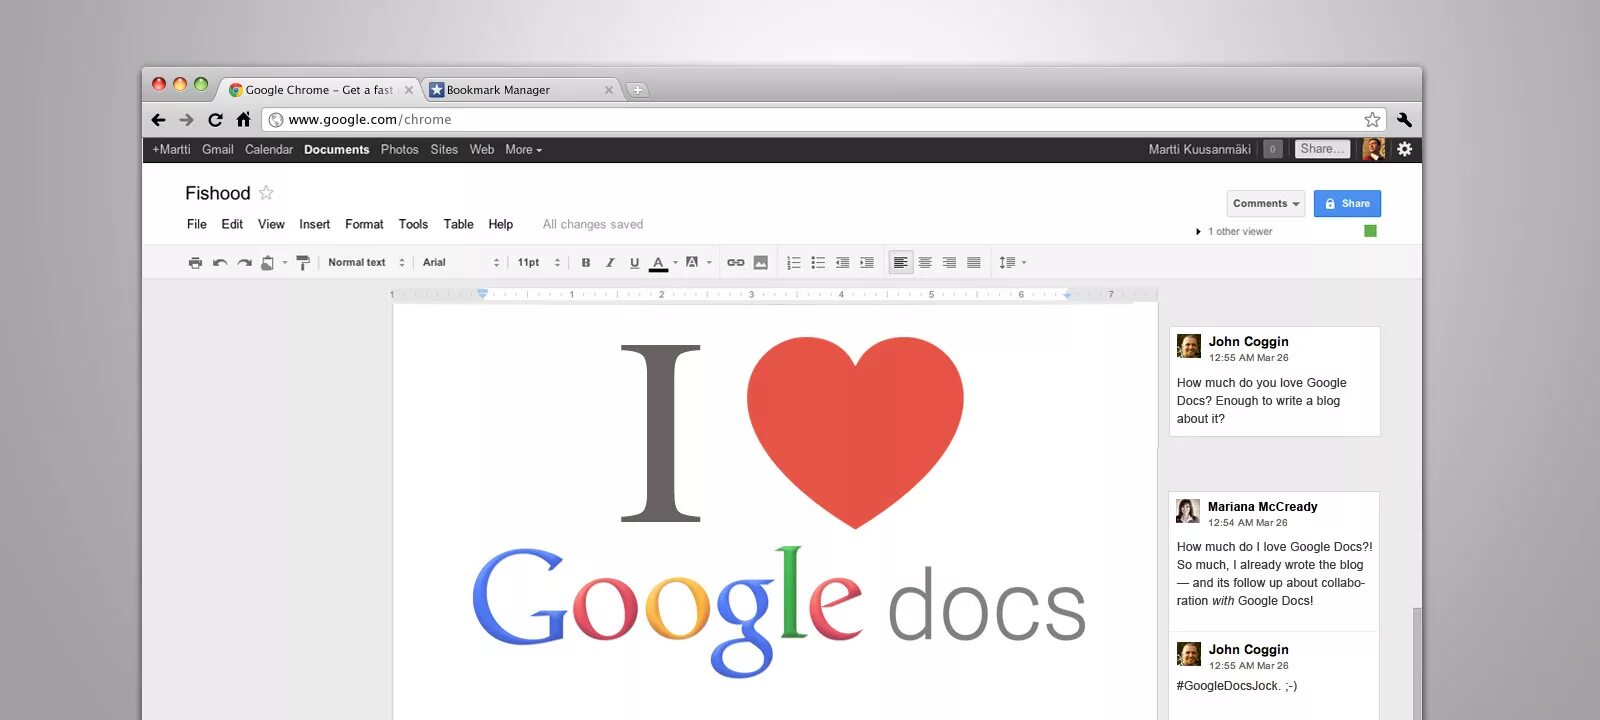Go back in the browser
Image resolution: width=1600 pixels, height=720 pixels.
(x=158, y=120)
